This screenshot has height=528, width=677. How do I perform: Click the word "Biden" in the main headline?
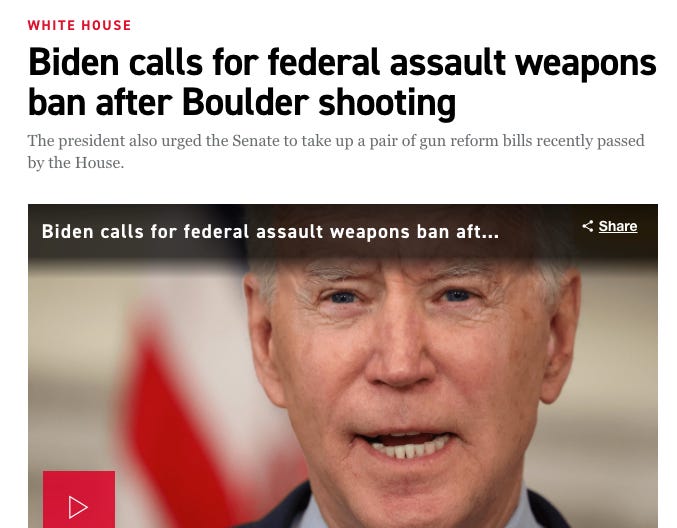coord(73,62)
